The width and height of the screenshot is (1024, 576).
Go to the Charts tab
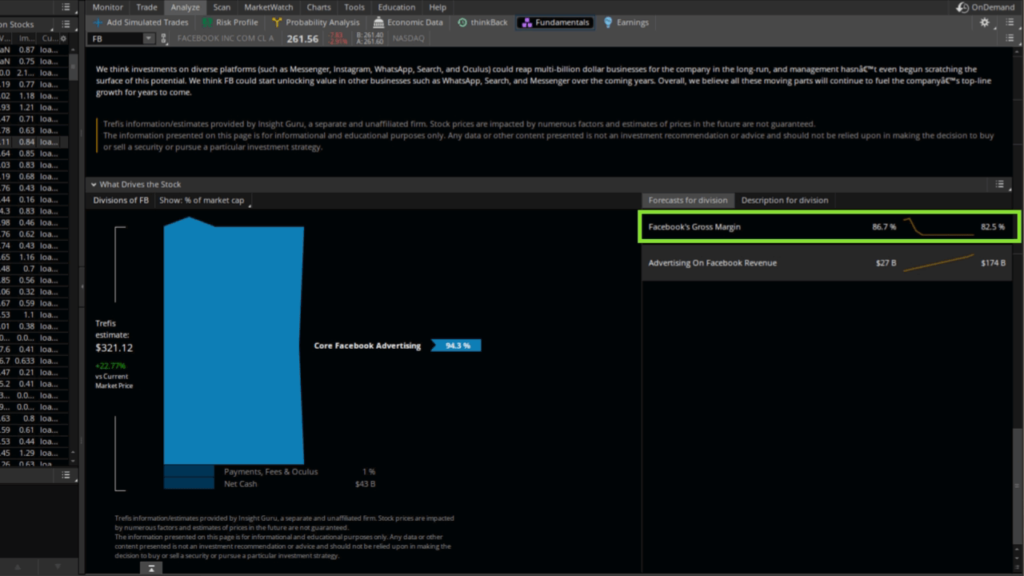pyautogui.click(x=319, y=7)
